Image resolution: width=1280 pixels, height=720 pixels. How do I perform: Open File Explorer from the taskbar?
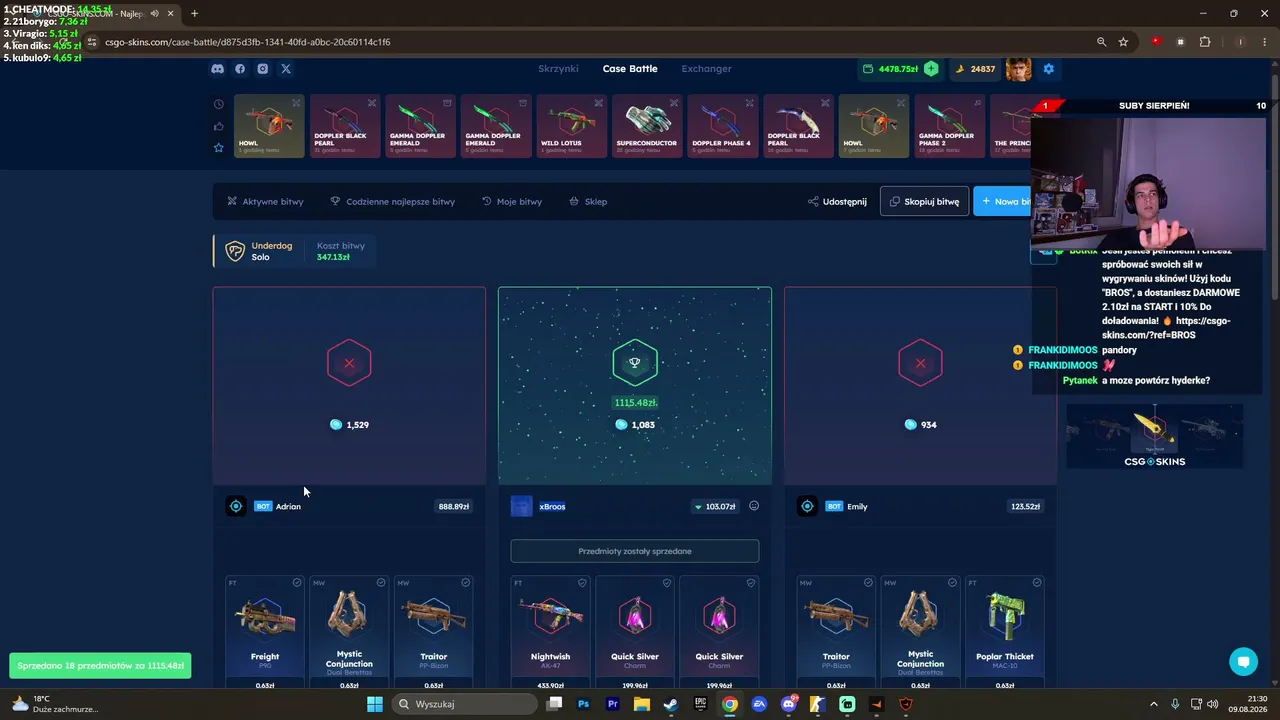(642, 704)
